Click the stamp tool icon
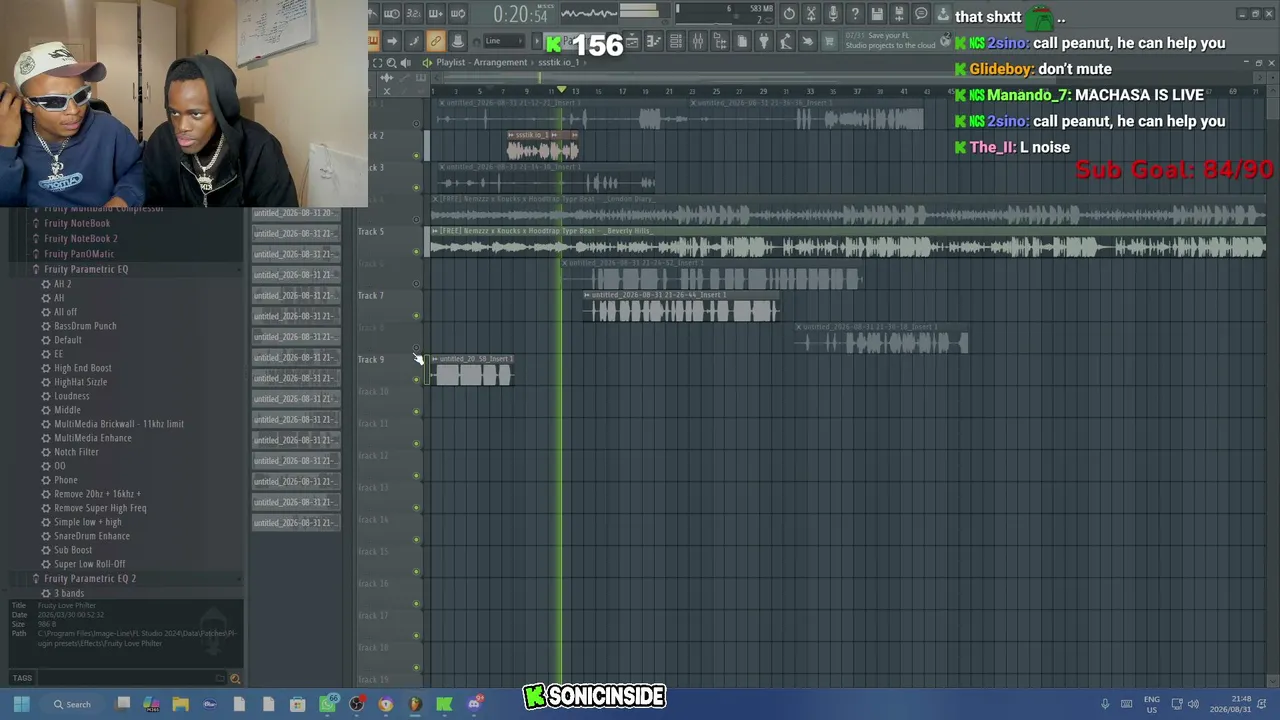This screenshot has width=1280, height=720. [x=457, y=41]
